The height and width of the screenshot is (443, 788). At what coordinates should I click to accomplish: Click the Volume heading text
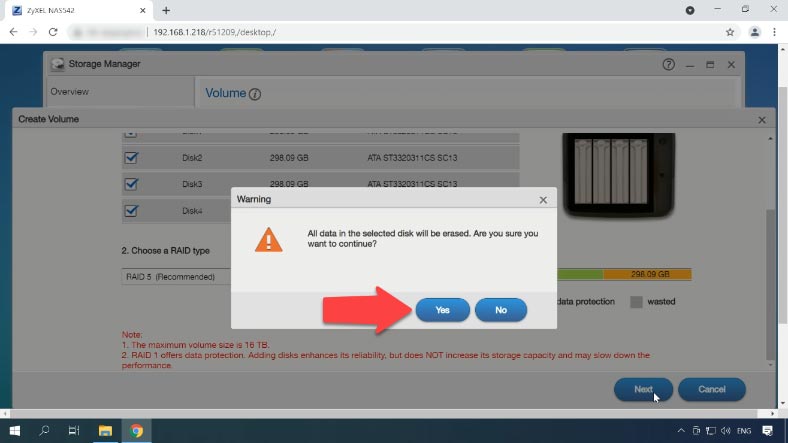(226, 93)
